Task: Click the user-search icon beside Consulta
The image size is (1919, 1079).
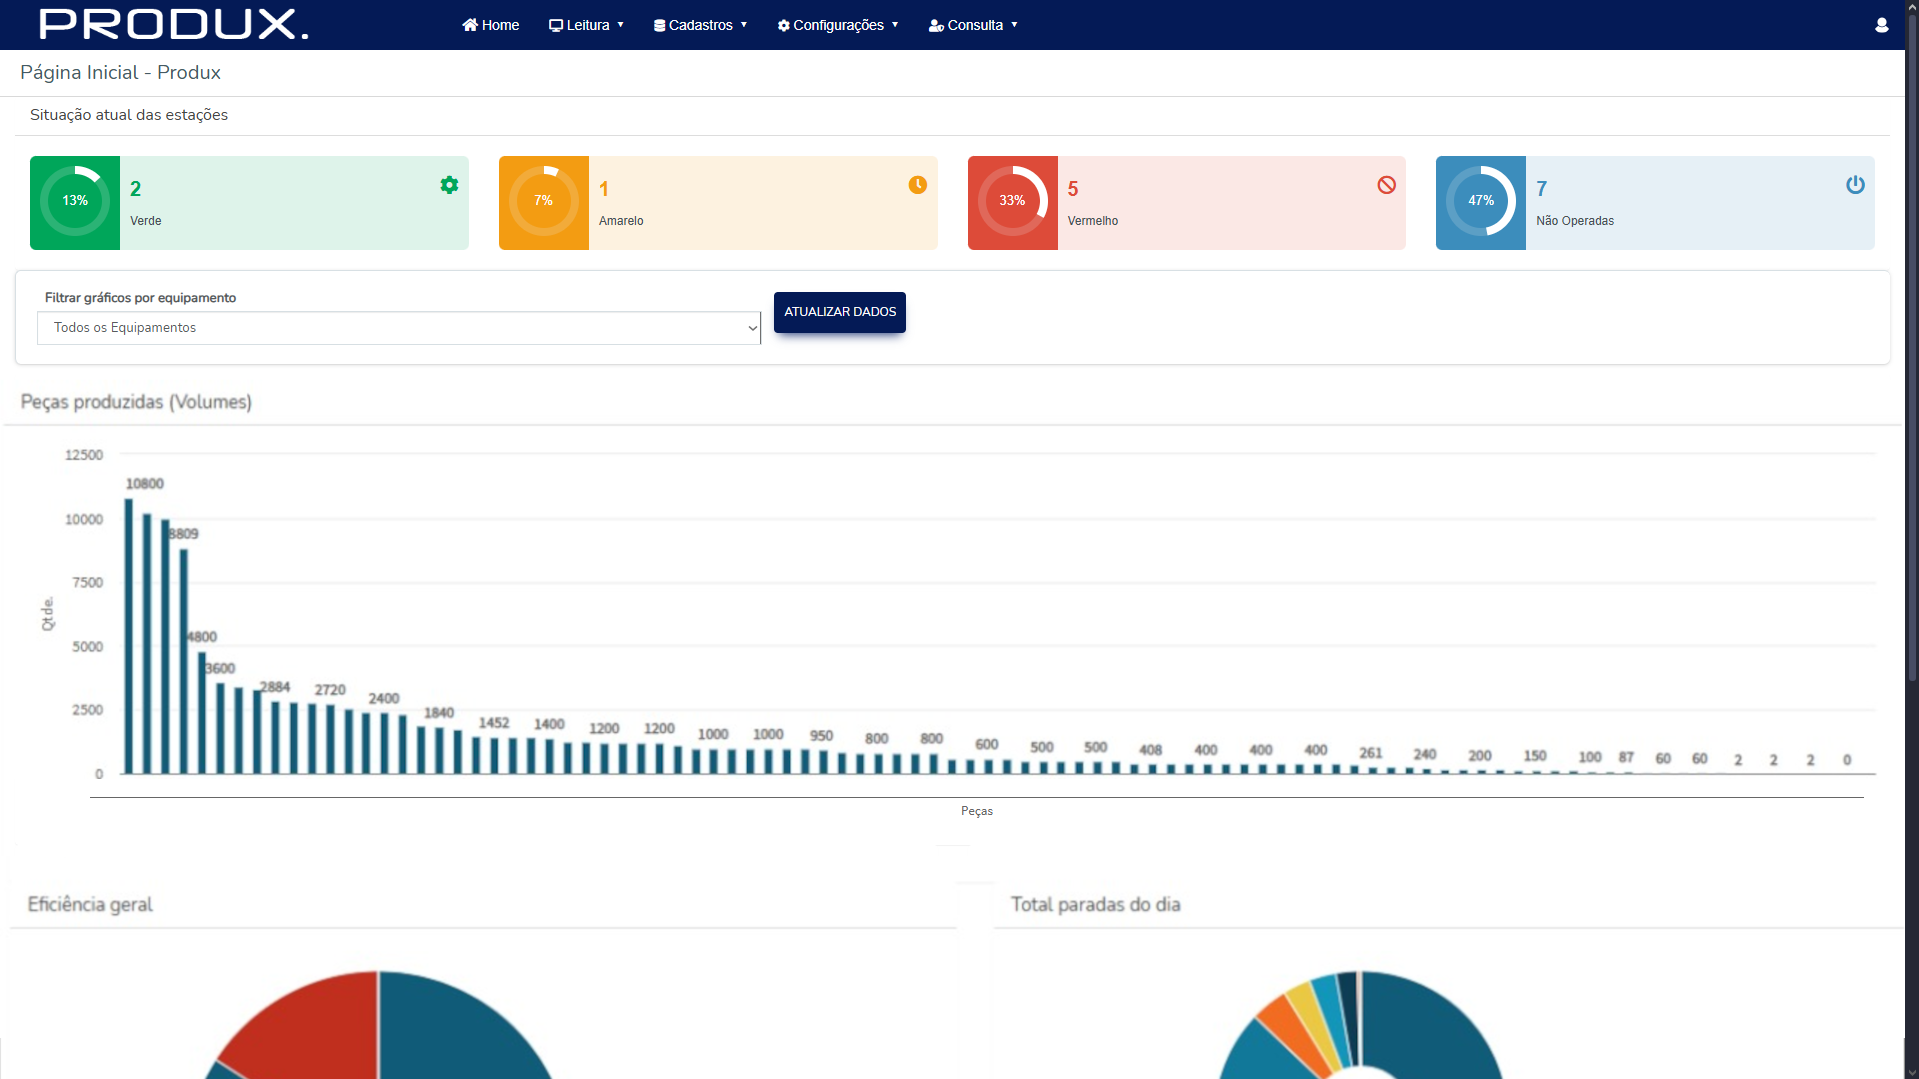Action: (x=936, y=25)
